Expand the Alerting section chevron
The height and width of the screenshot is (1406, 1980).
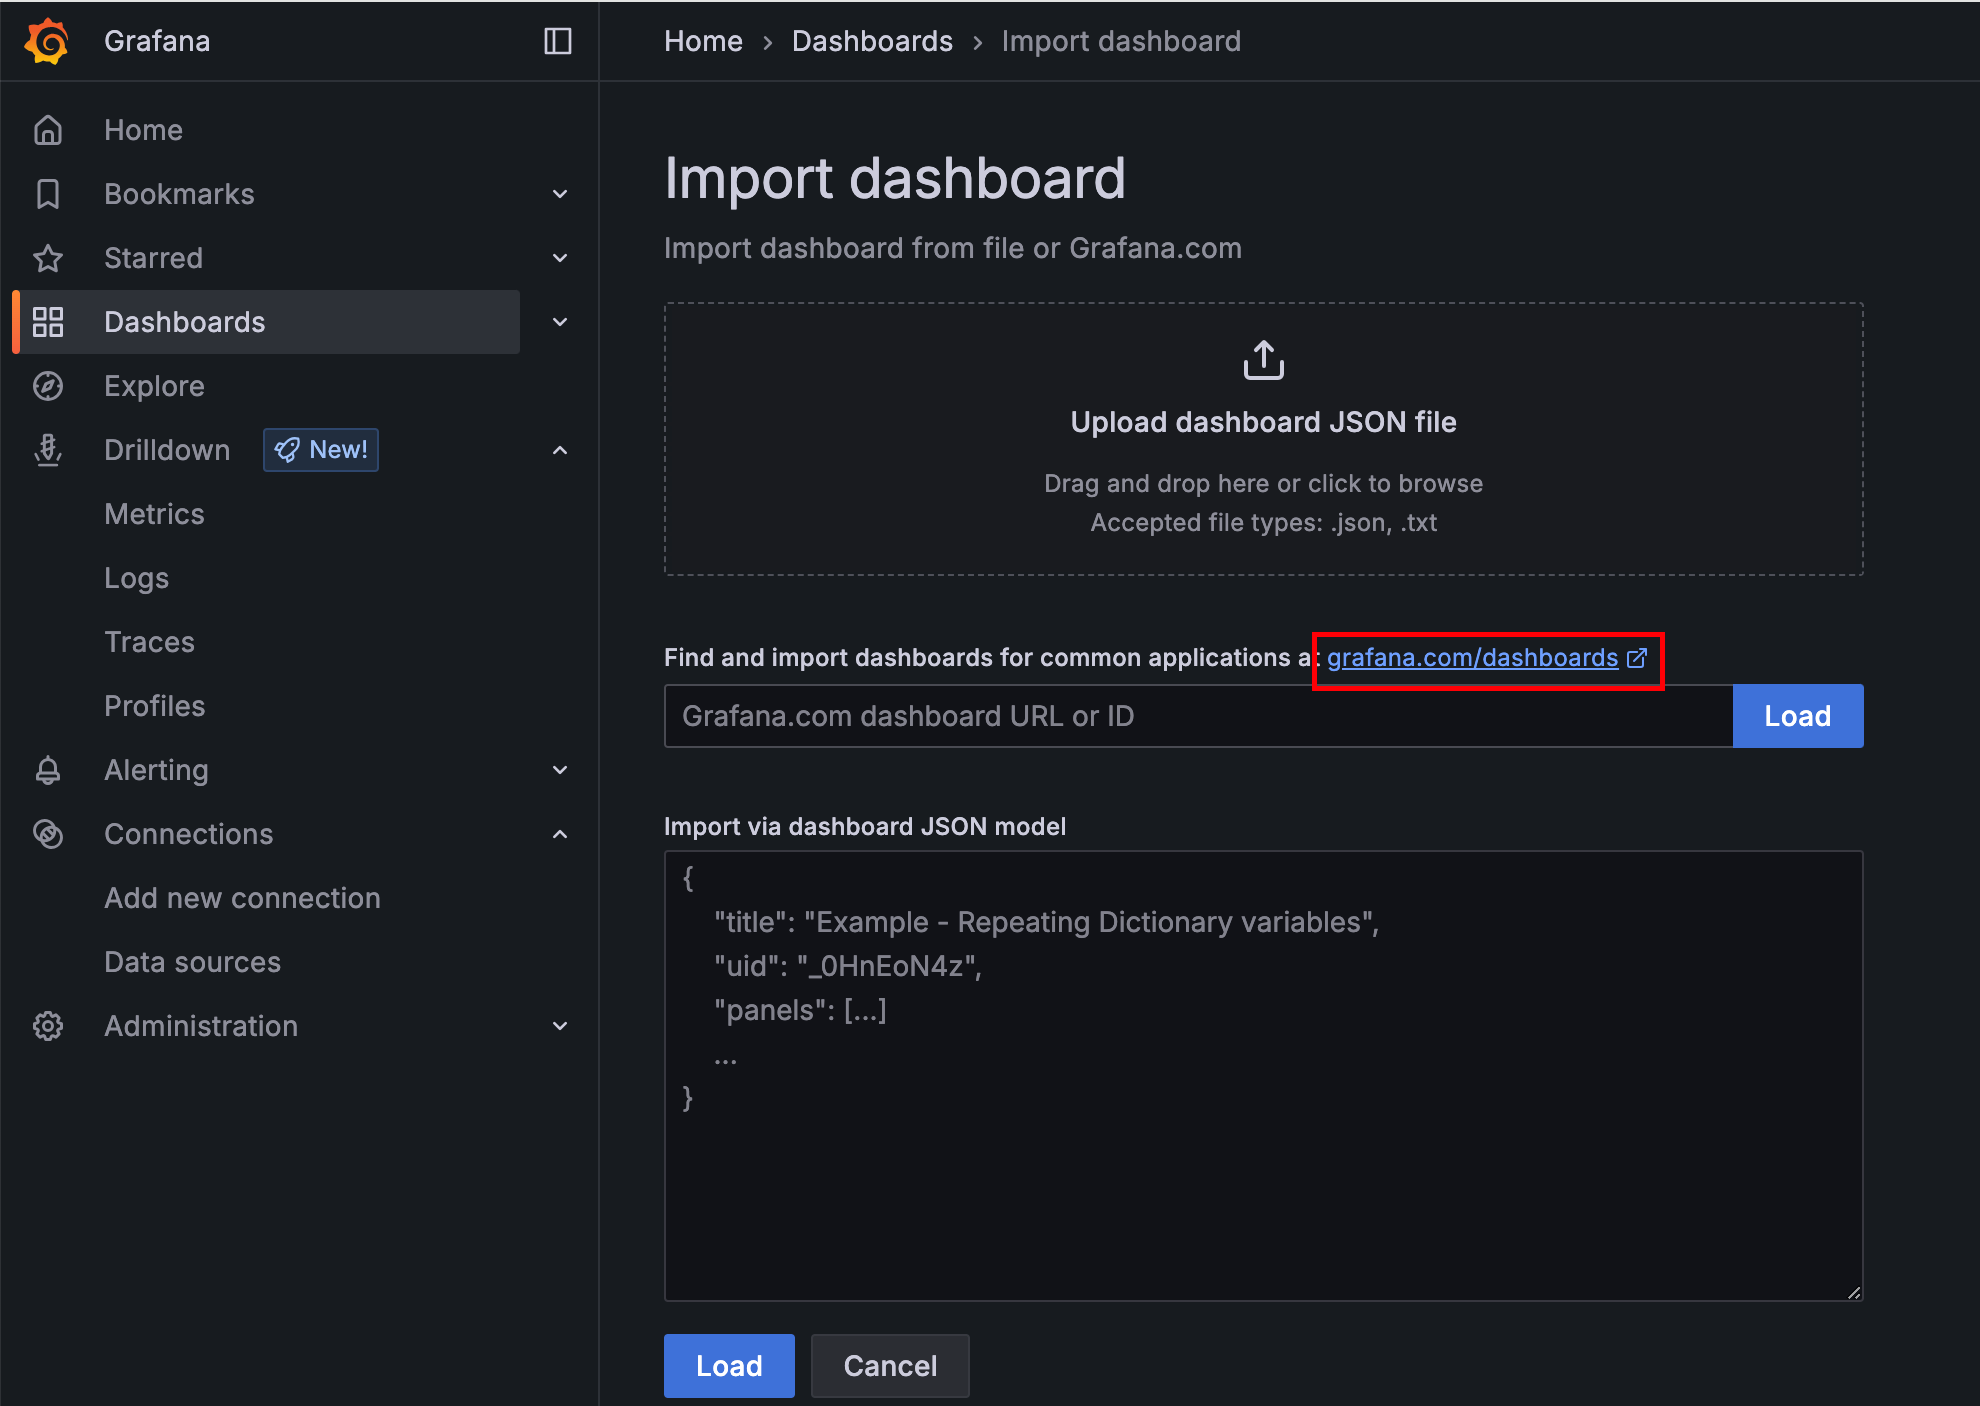560,770
